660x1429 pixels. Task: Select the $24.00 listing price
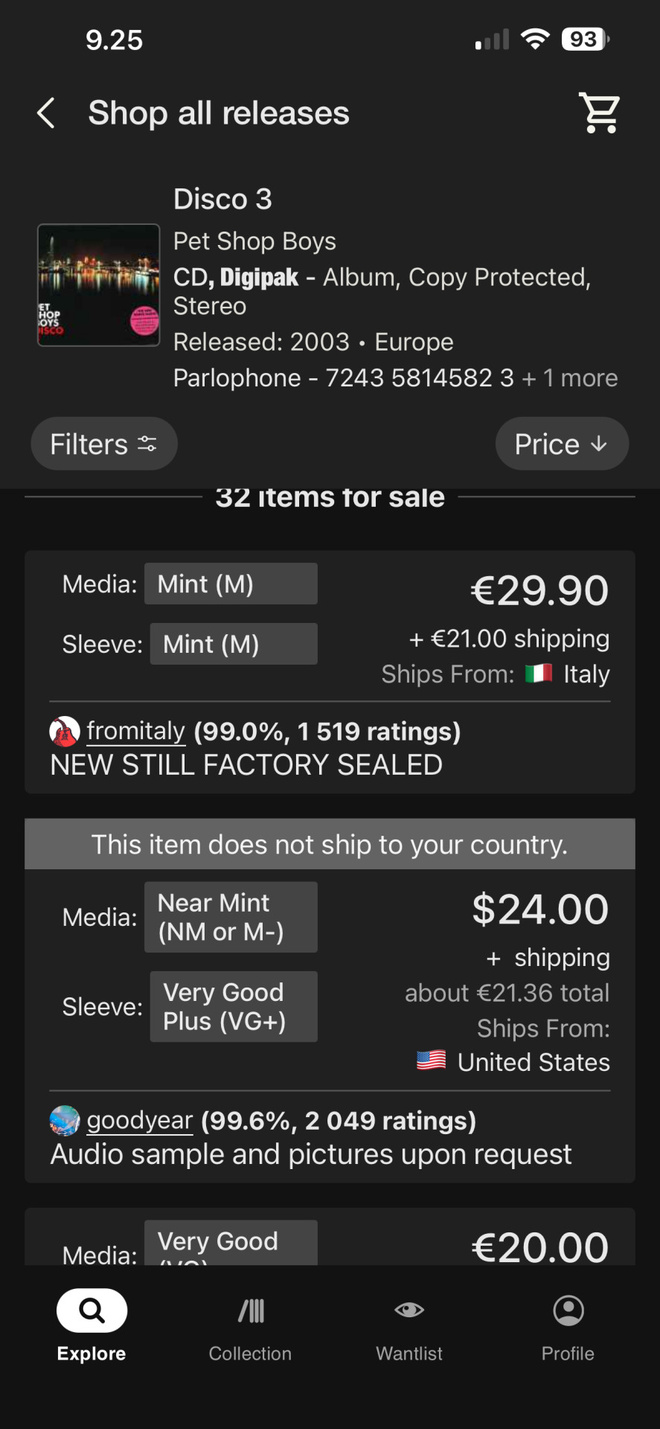click(540, 909)
